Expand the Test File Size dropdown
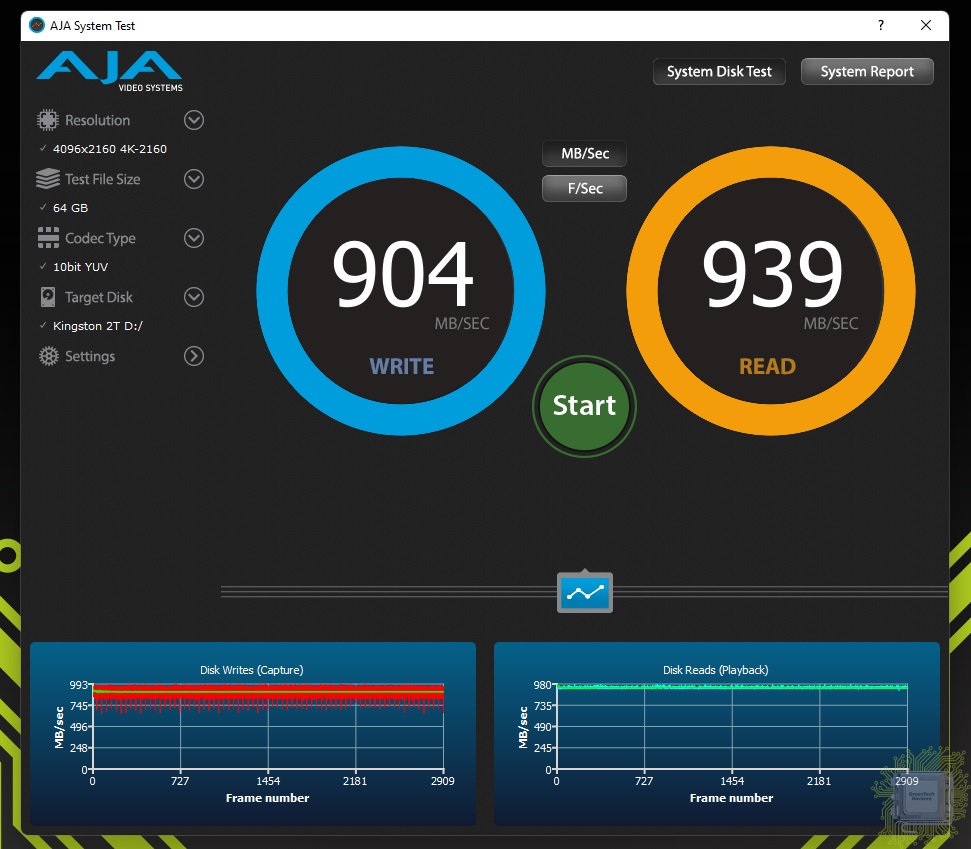 click(x=194, y=179)
